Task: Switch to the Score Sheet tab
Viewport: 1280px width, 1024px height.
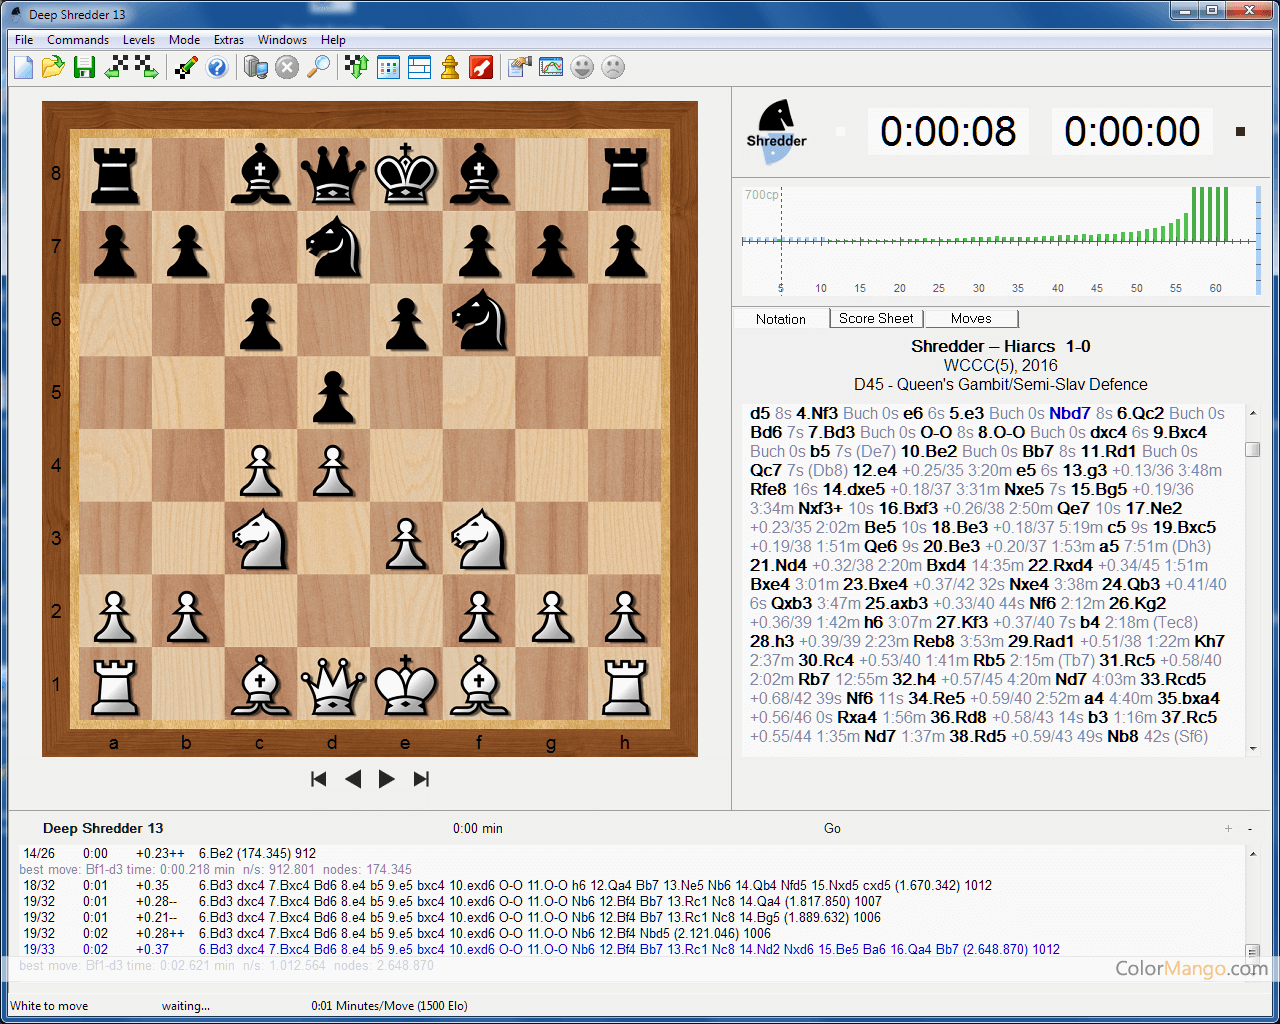Action: 876,318
